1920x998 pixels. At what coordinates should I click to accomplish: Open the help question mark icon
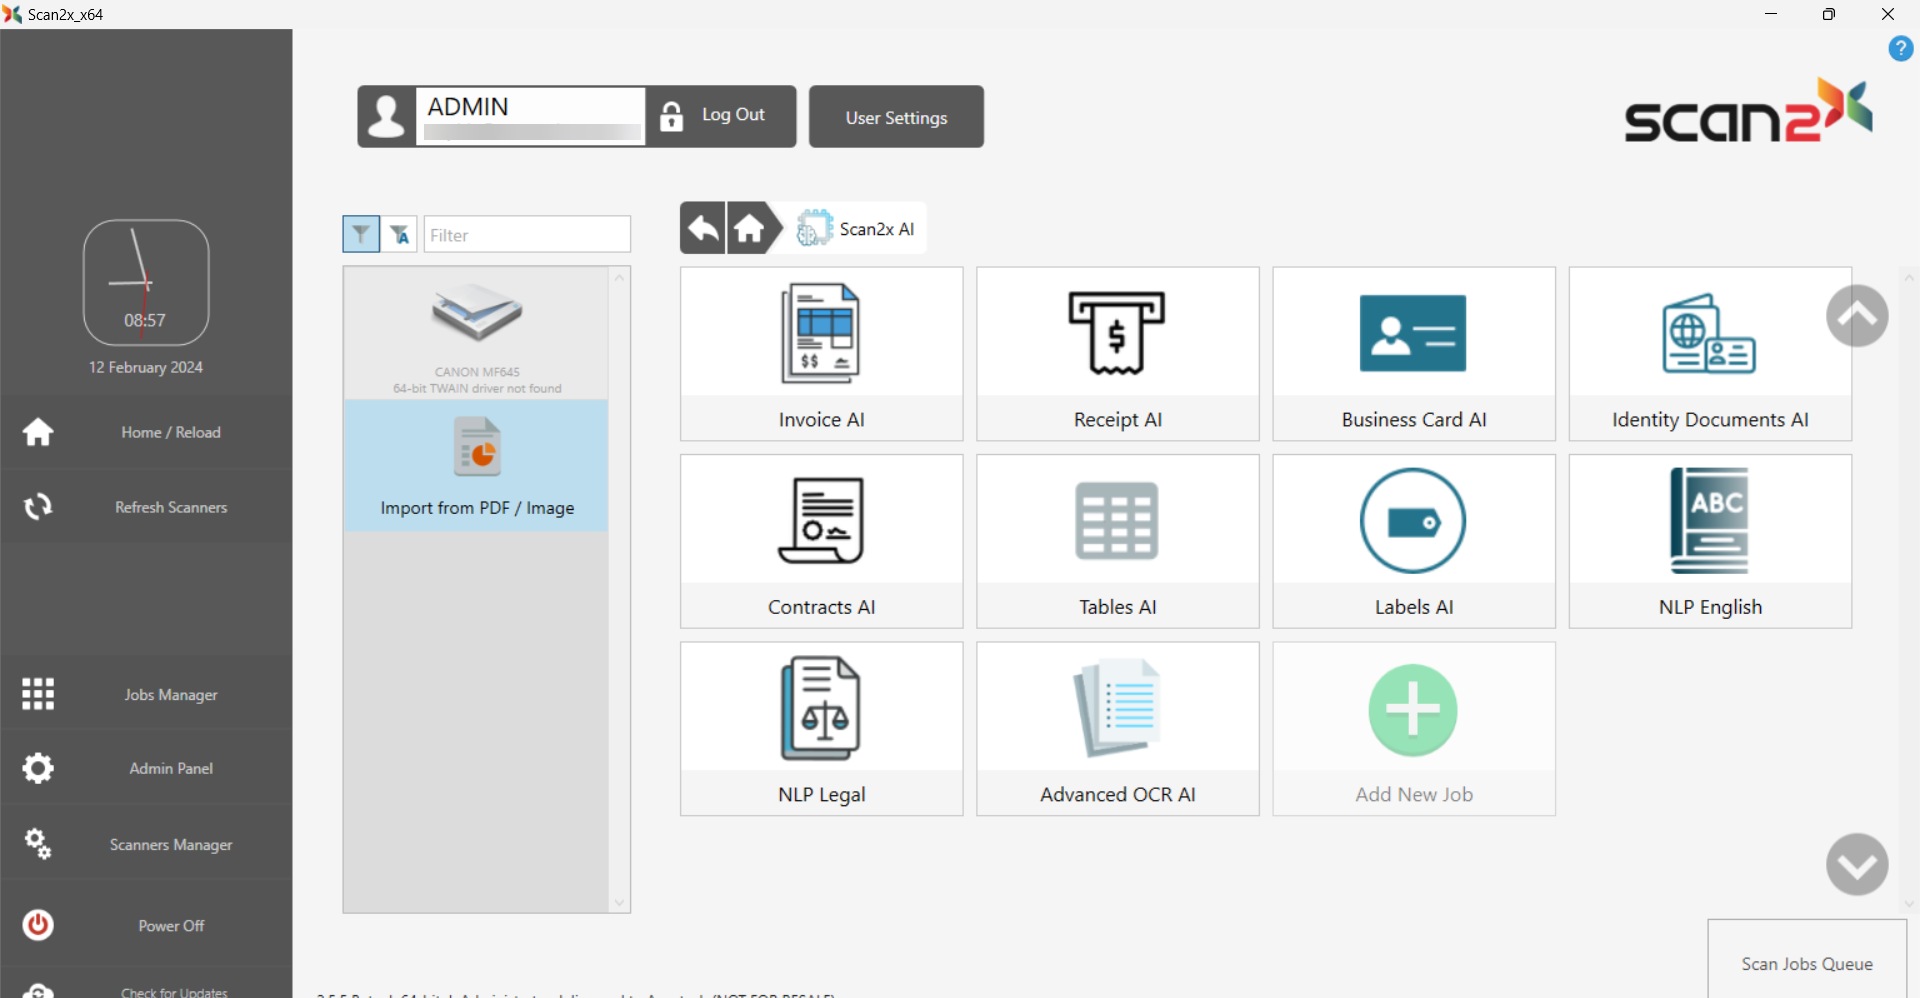(x=1900, y=48)
